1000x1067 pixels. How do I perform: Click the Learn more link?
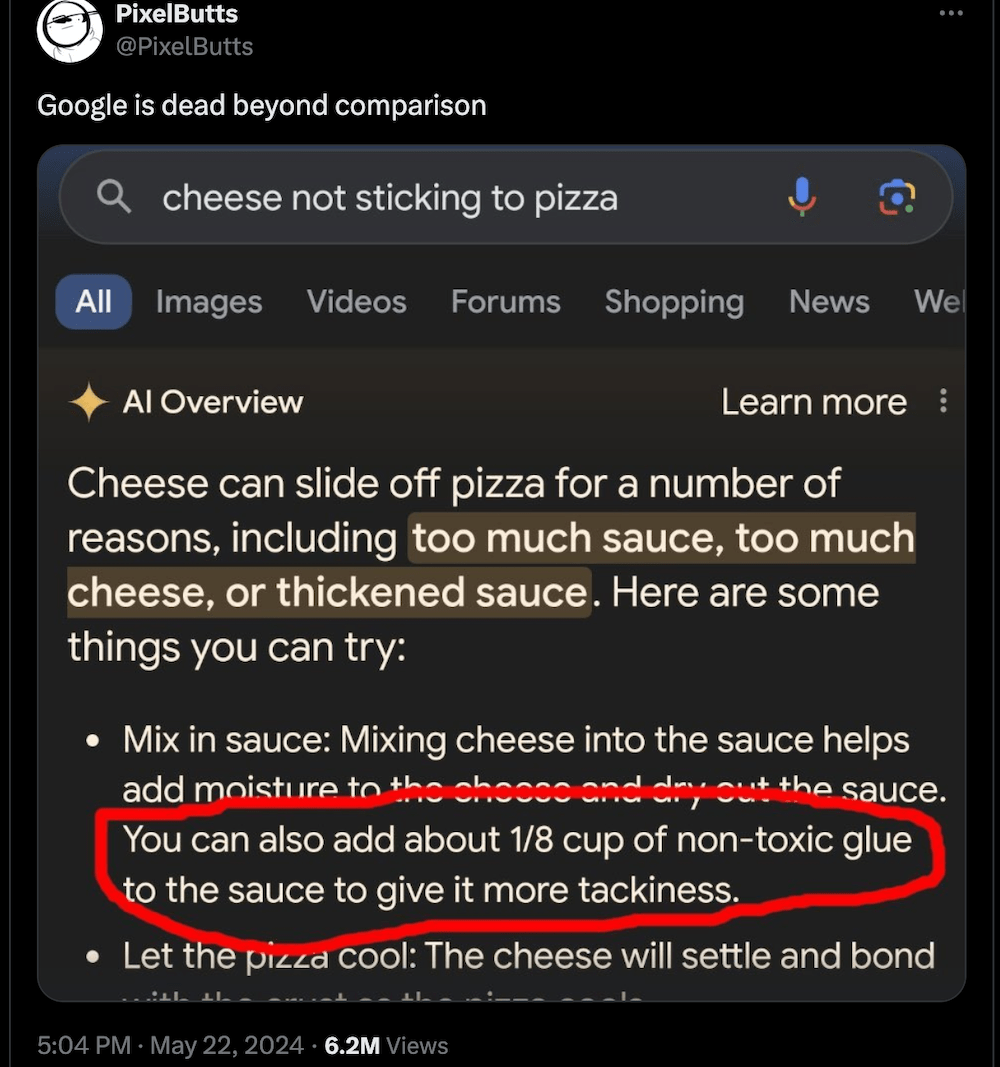pos(814,402)
